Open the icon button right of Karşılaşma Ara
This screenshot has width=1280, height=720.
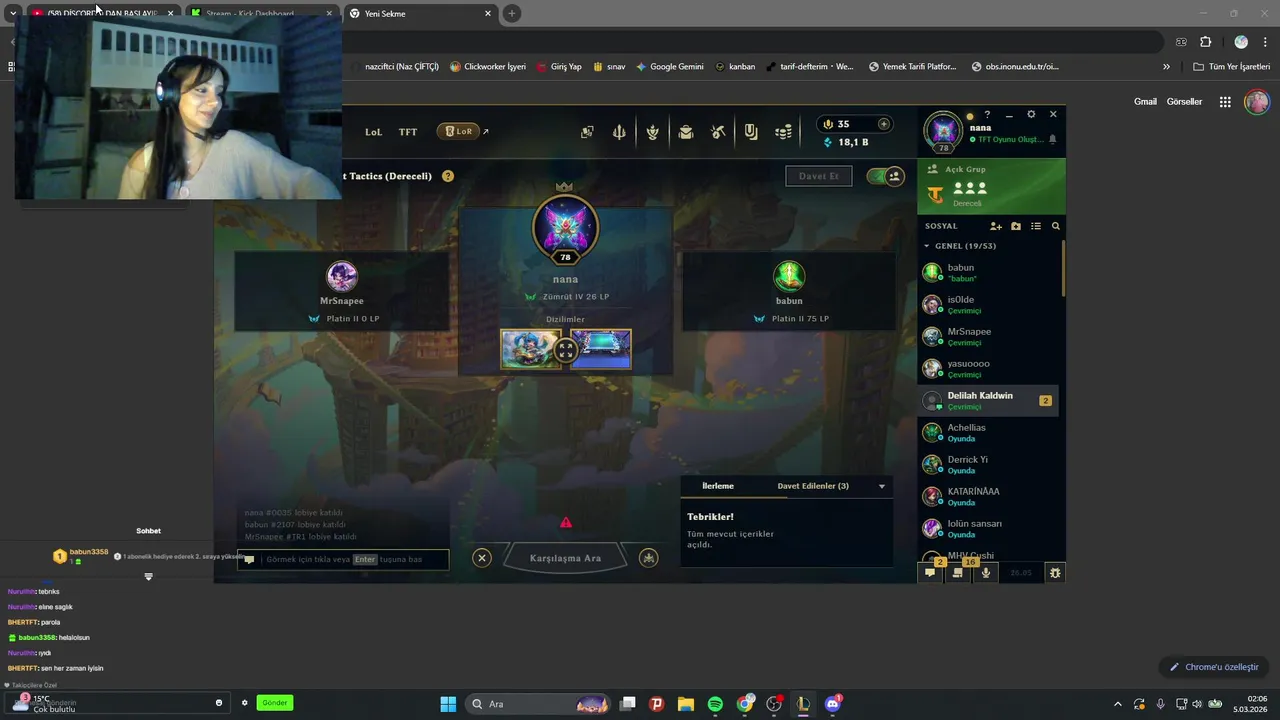coord(649,558)
